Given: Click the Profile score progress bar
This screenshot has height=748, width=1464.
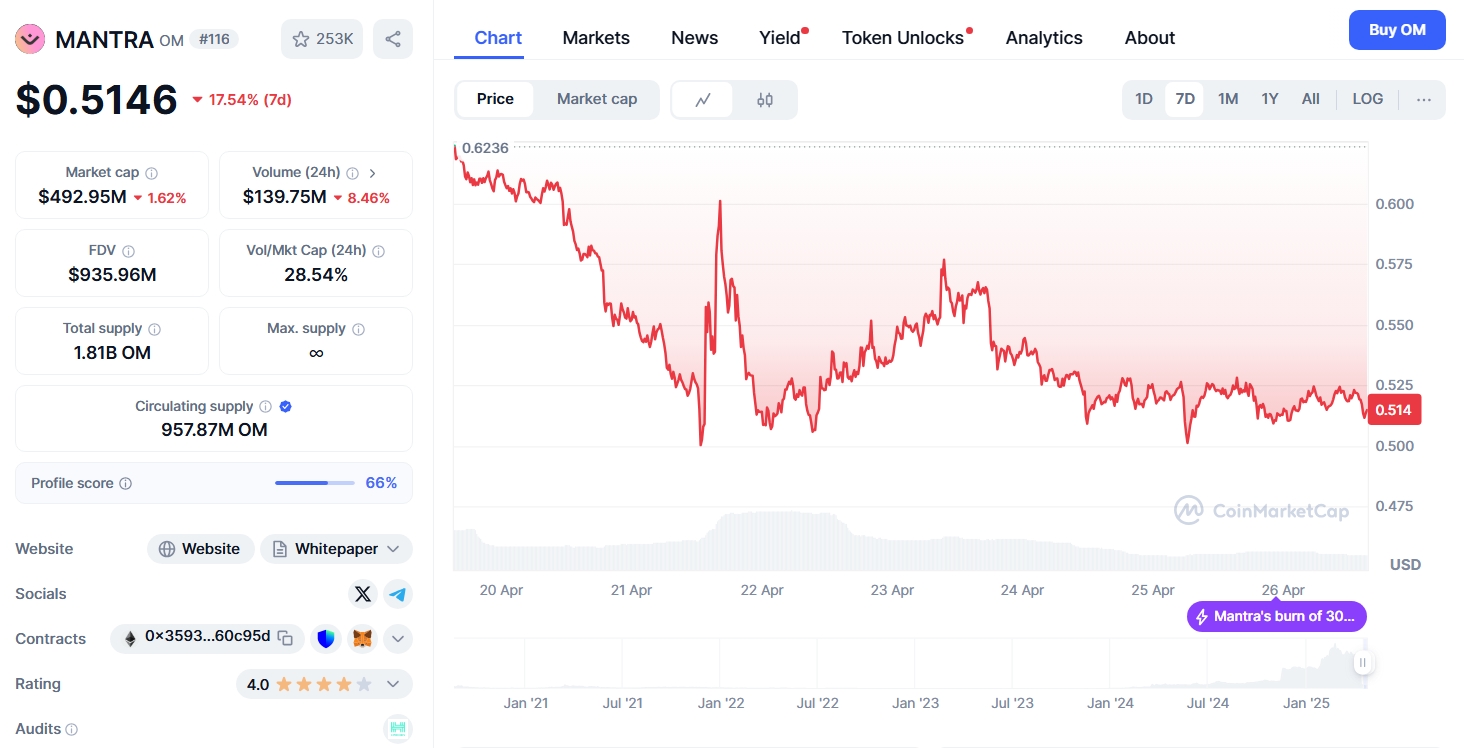Looking at the screenshot, I should (x=315, y=483).
